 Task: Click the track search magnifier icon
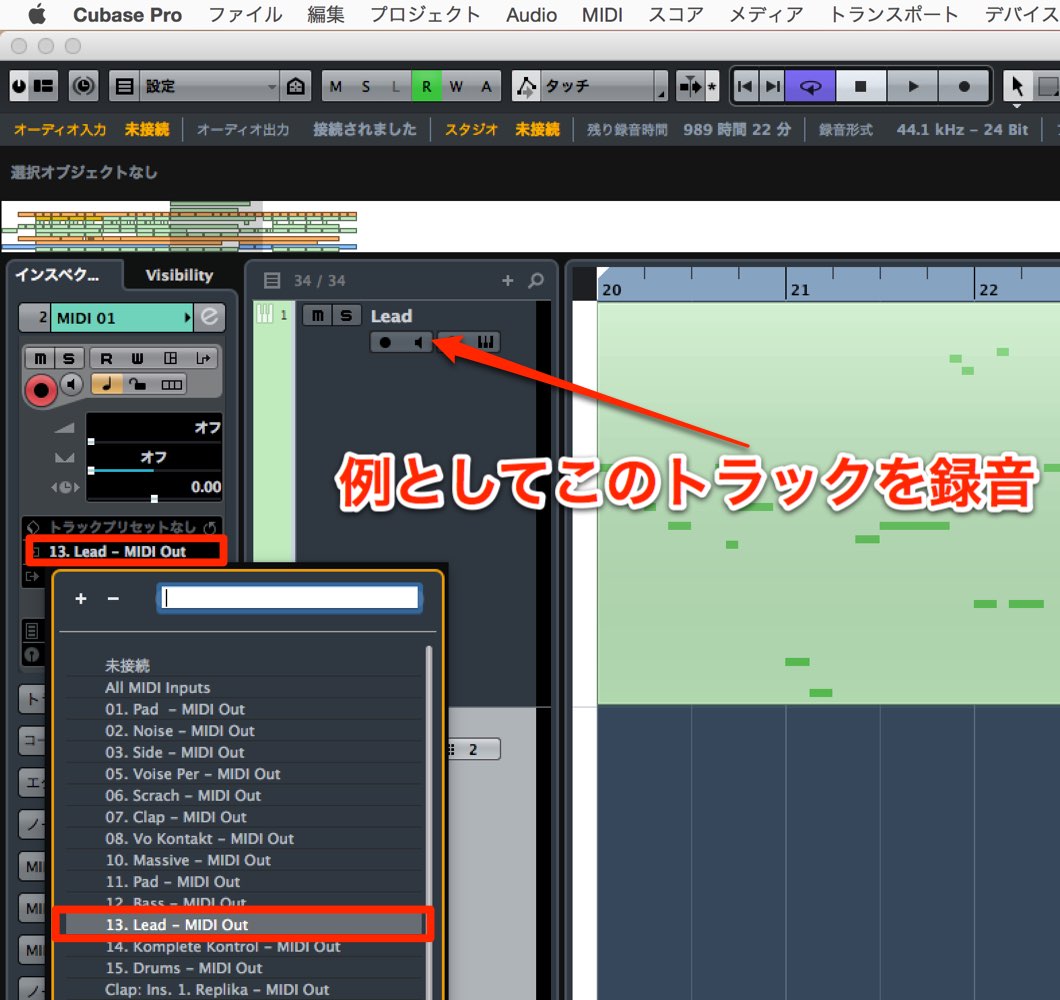click(535, 280)
